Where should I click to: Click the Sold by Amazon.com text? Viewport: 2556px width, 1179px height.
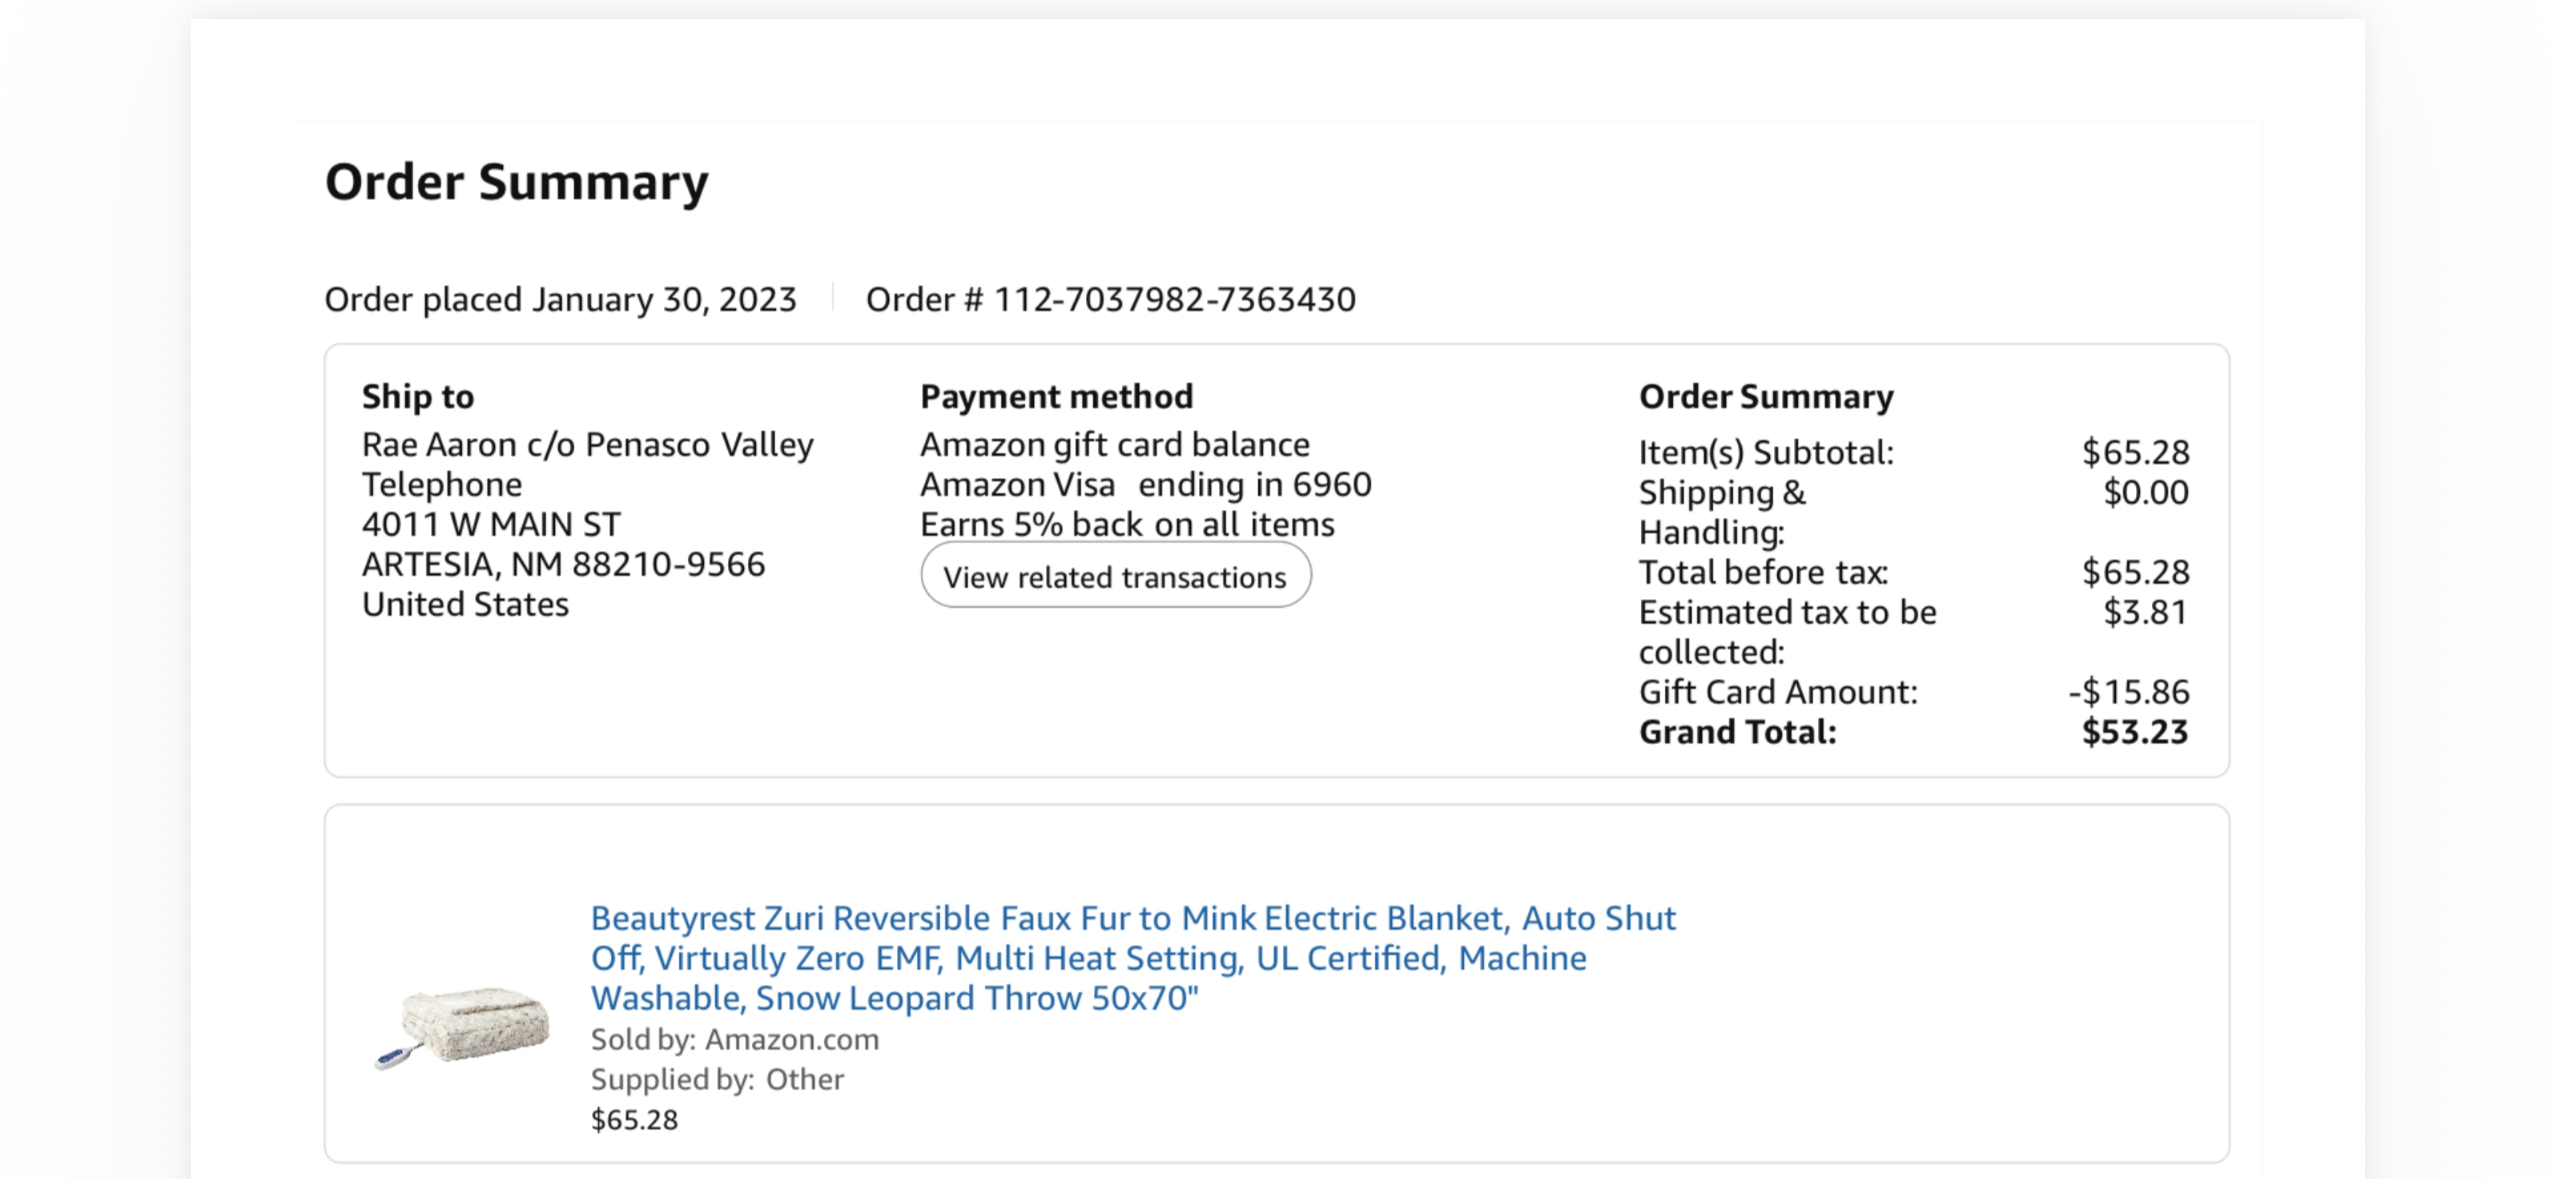(735, 1039)
